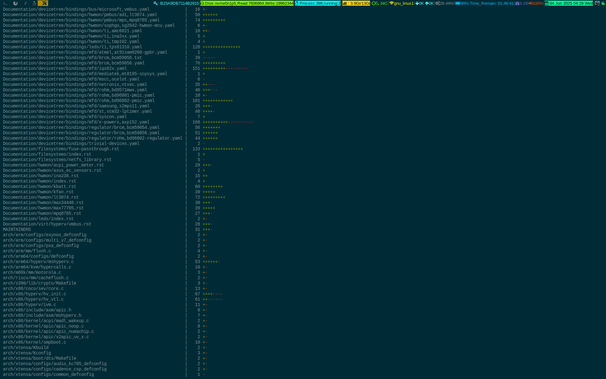
Task: Click the arch/xtensa/configs/common_defconfig line
Action: point(48,374)
